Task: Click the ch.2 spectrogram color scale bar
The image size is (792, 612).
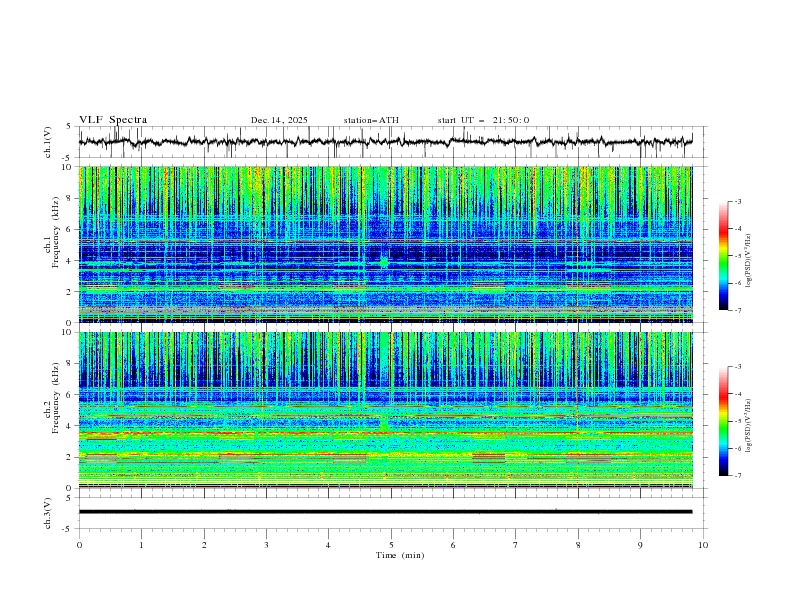Action: point(724,421)
